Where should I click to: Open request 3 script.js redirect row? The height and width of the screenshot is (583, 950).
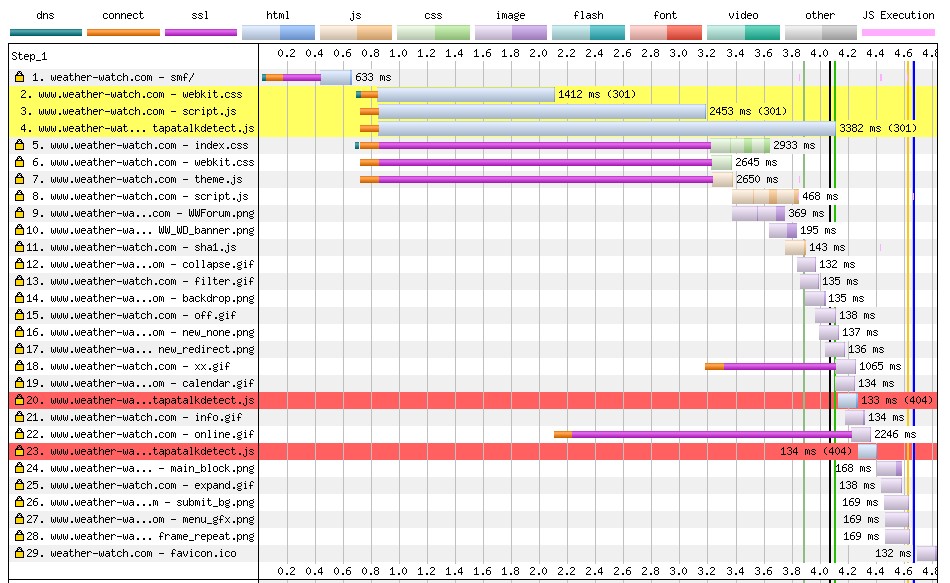(x=128, y=111)
